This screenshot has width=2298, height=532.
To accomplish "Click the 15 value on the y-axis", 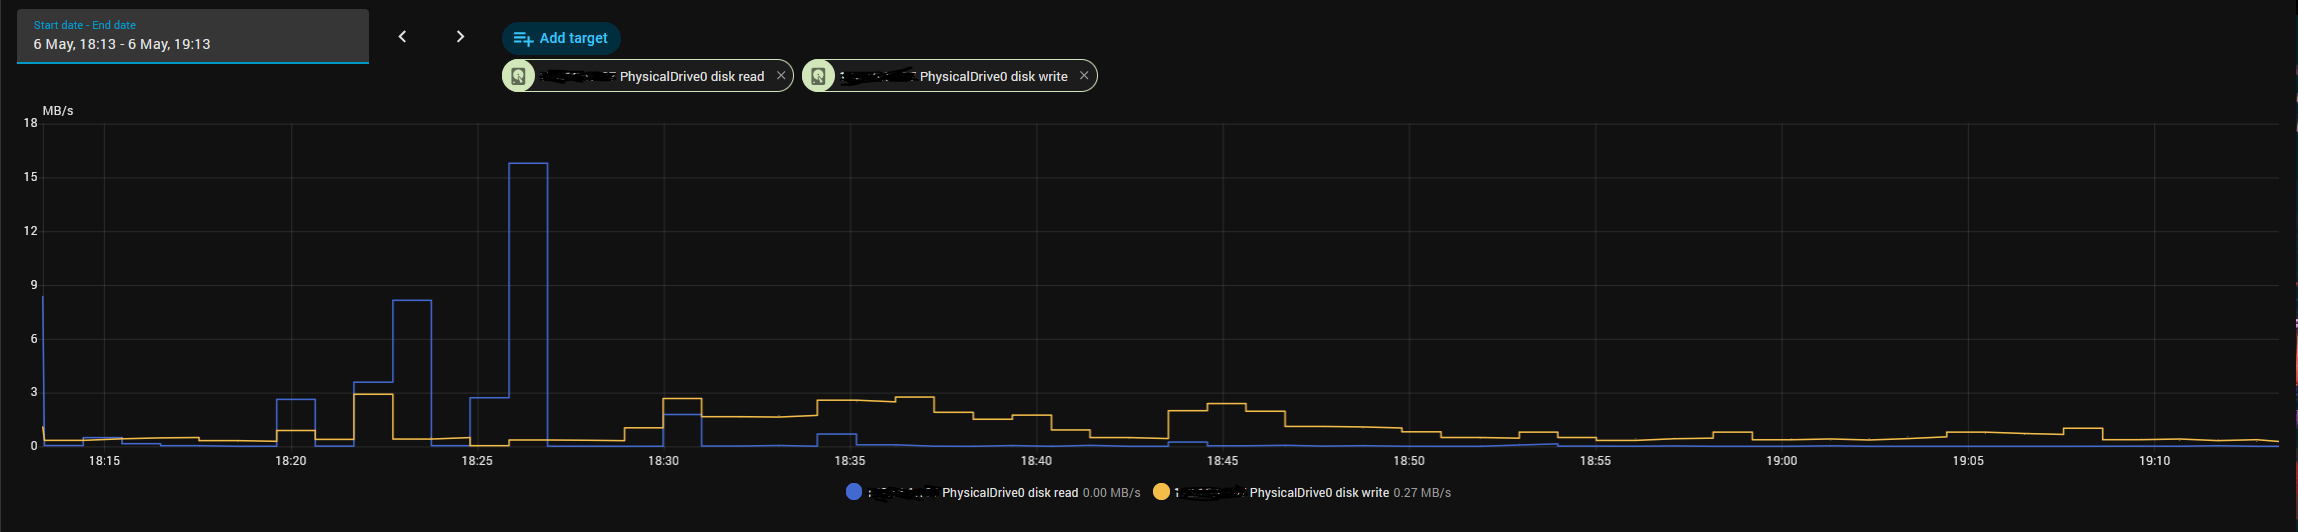I will click(x=31, y=177).
